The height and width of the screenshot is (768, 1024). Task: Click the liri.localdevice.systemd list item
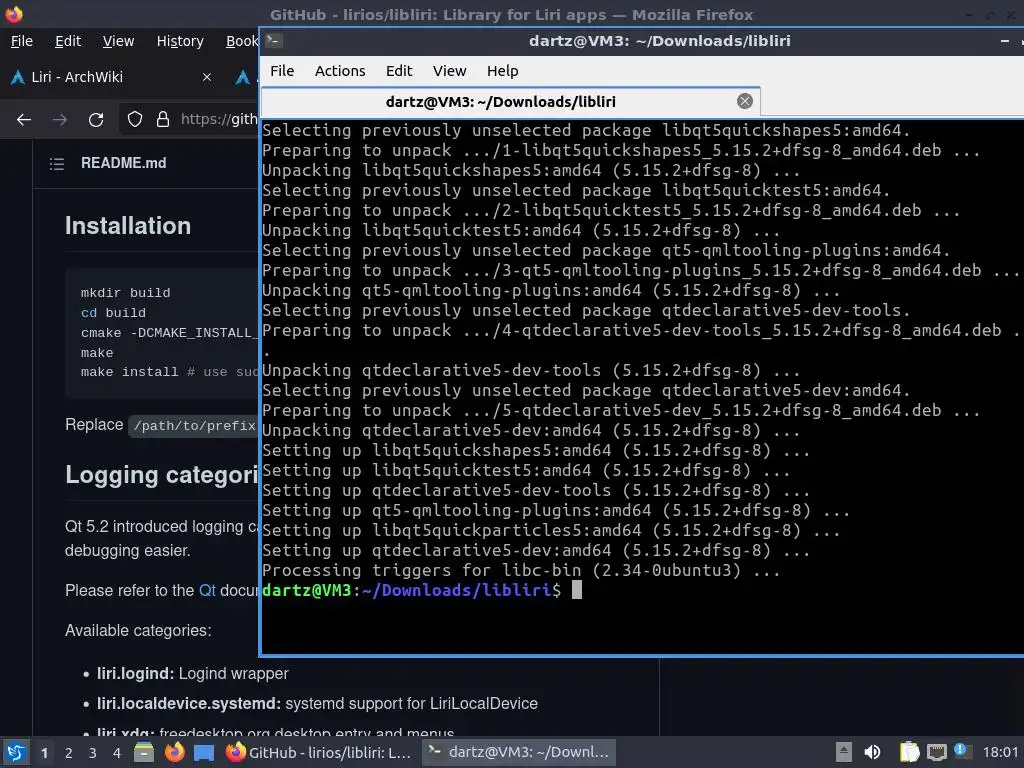[317, 703]
